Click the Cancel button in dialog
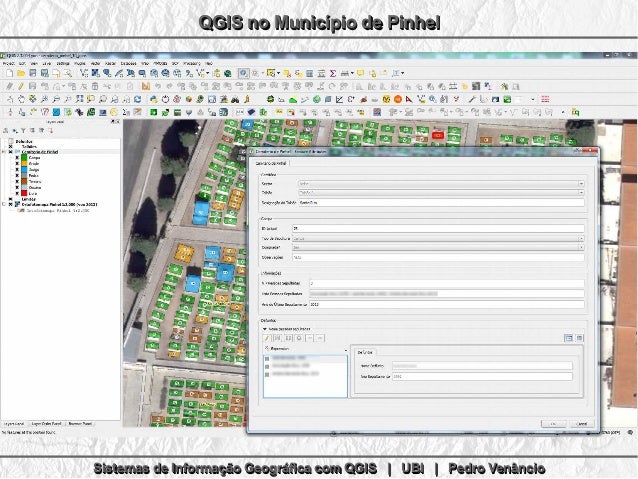This screenshot has height=479, width=638. pos(582,424)
